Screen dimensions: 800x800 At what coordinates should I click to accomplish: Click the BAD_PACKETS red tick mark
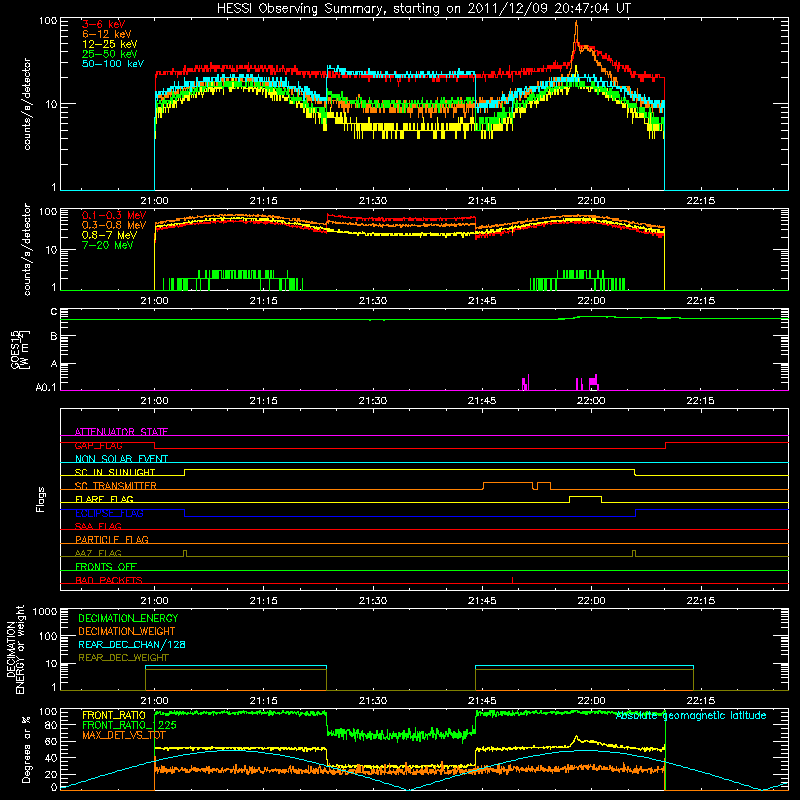point(512,580)
